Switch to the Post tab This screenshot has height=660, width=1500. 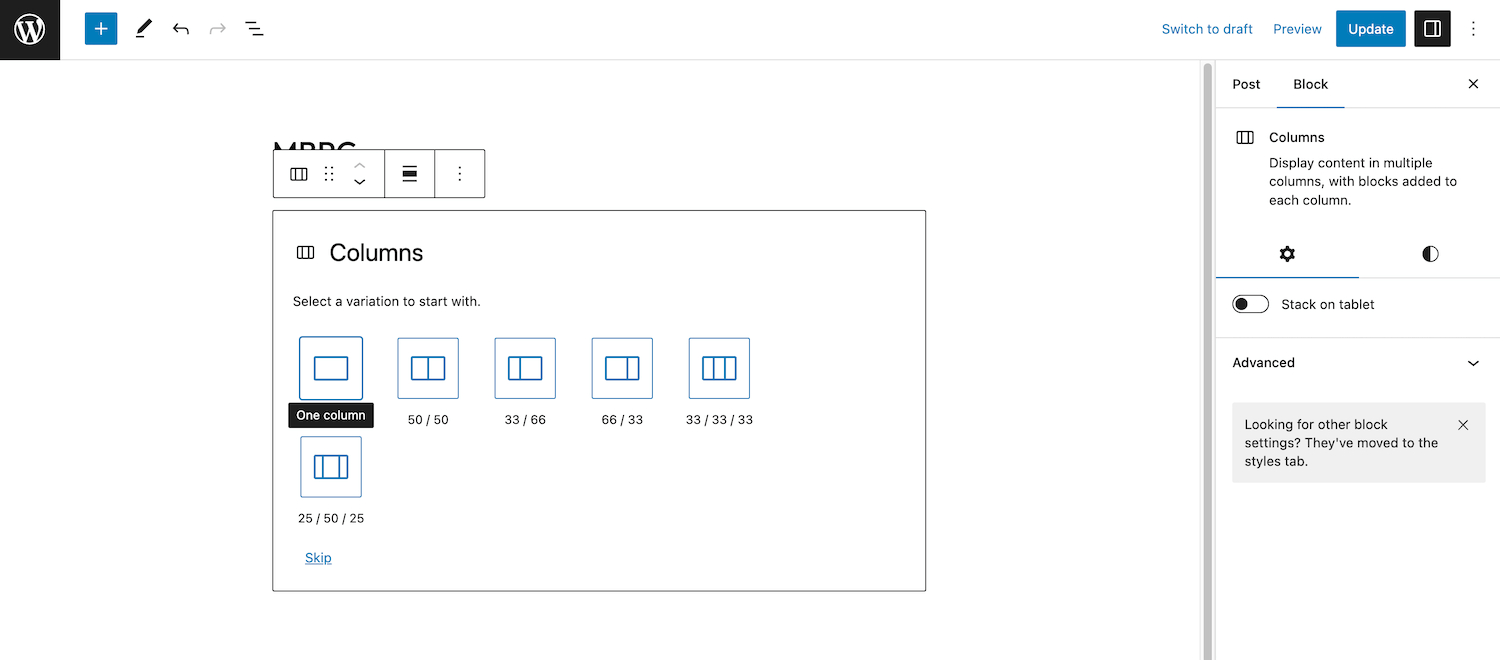pyautogui.click(x=1246, y=84)
